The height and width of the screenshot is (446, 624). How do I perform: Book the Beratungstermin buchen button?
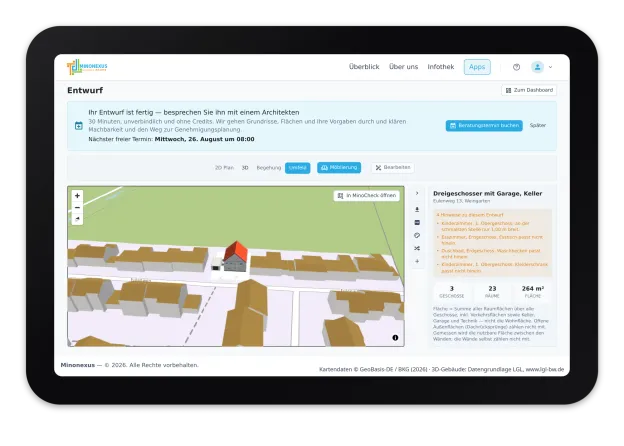click(x=484, y=126)
